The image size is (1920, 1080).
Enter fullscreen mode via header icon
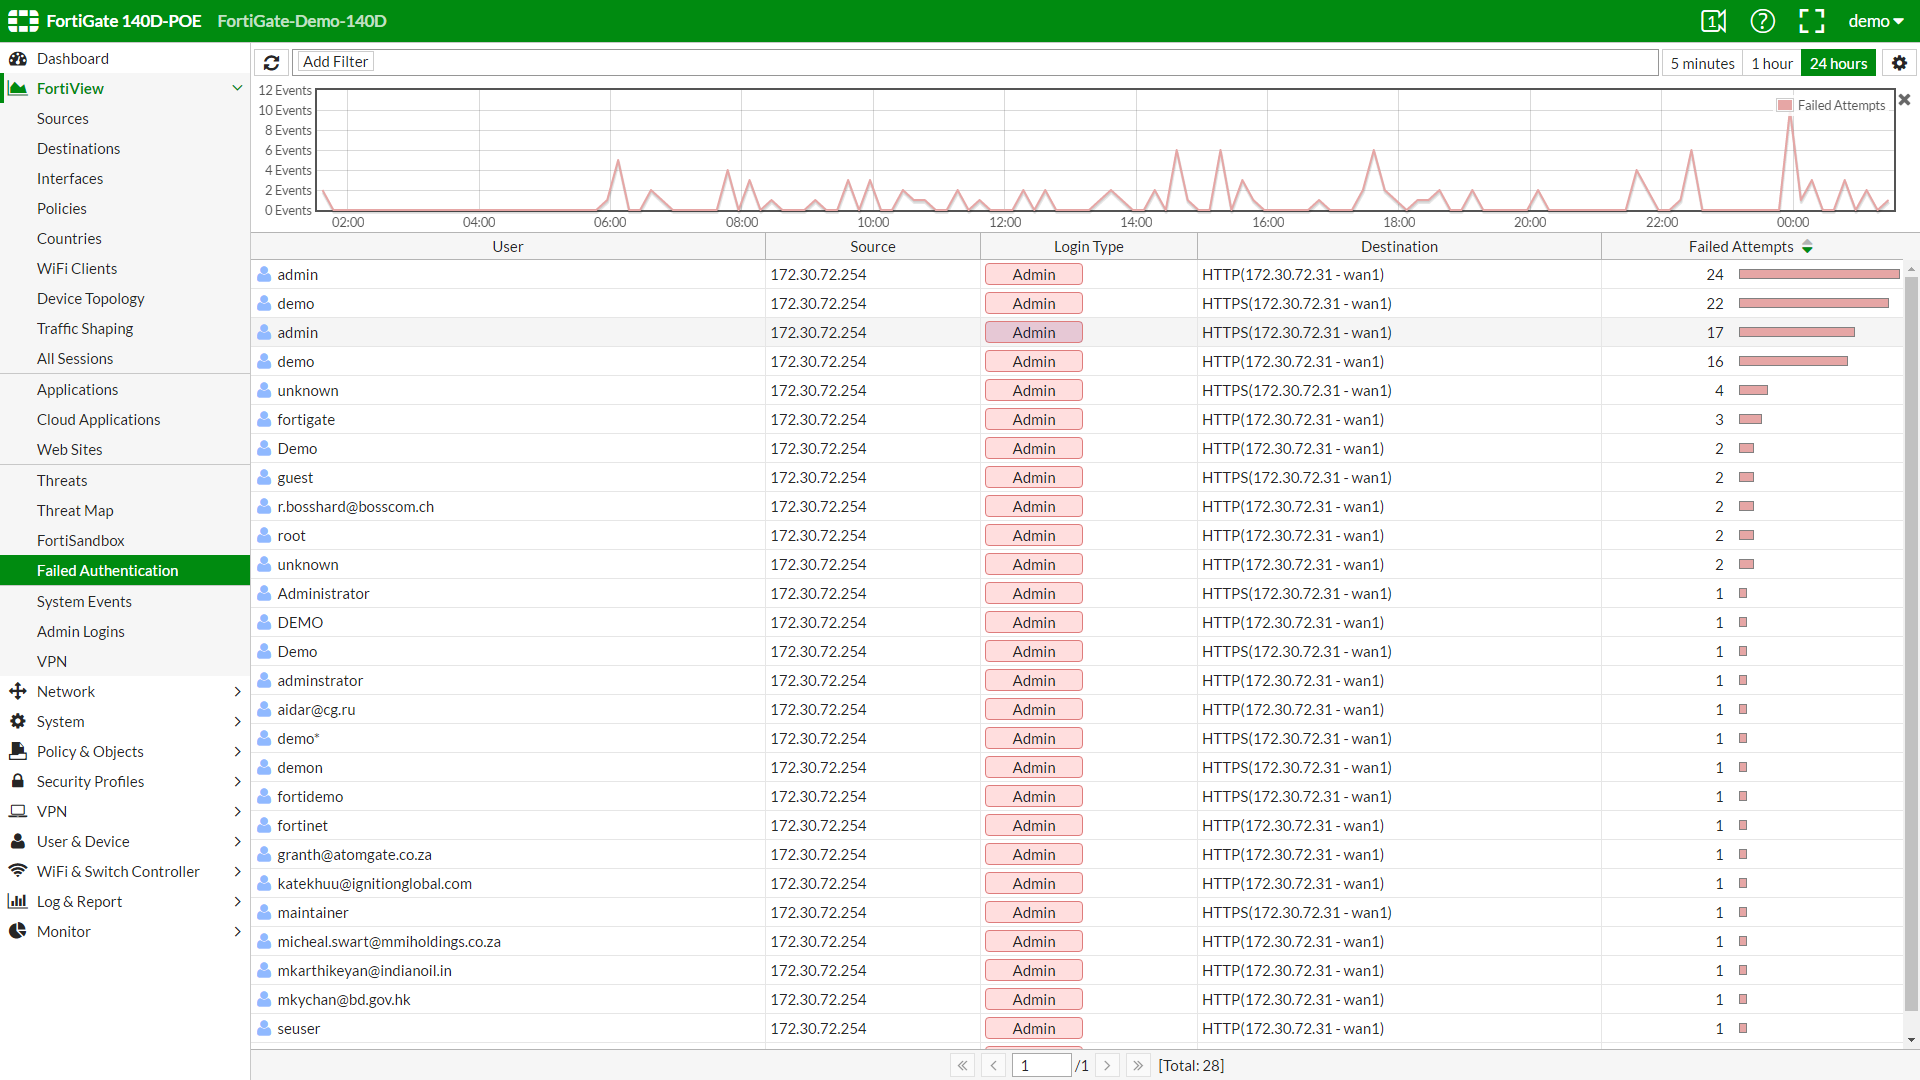(x=1811, y=21)
